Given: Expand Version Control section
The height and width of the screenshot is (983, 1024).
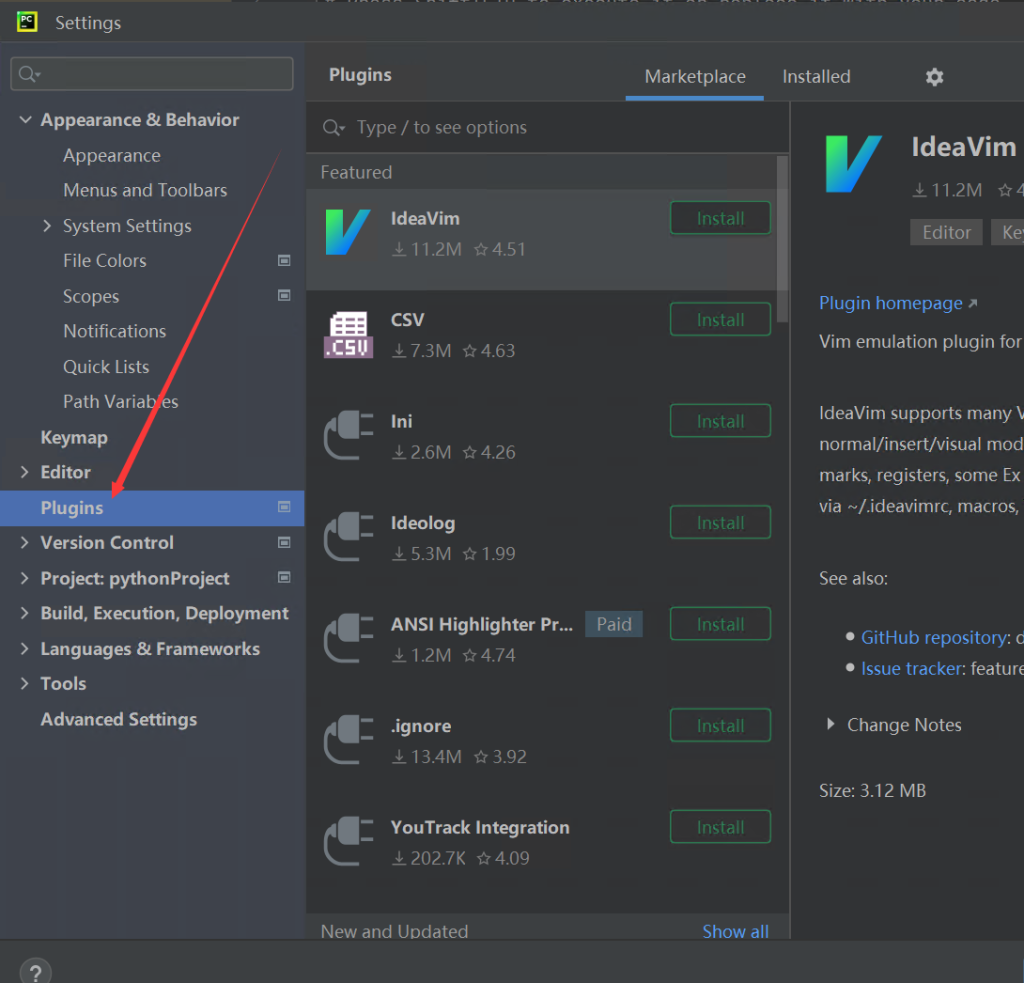Looking at the screenshot, I should 25,542.
